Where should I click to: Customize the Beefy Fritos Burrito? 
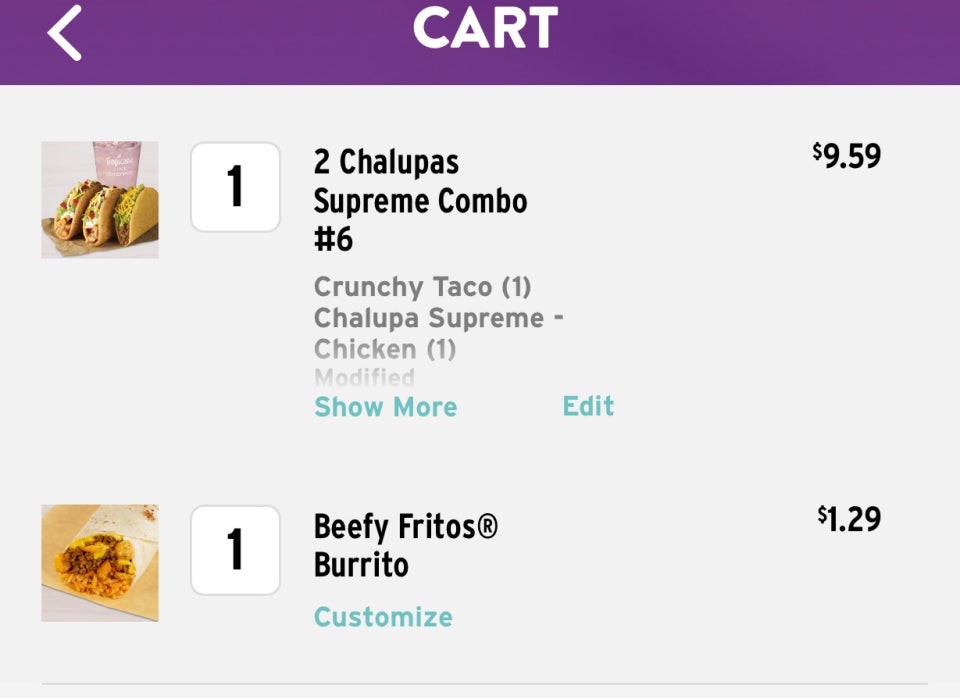click(383, 617)
